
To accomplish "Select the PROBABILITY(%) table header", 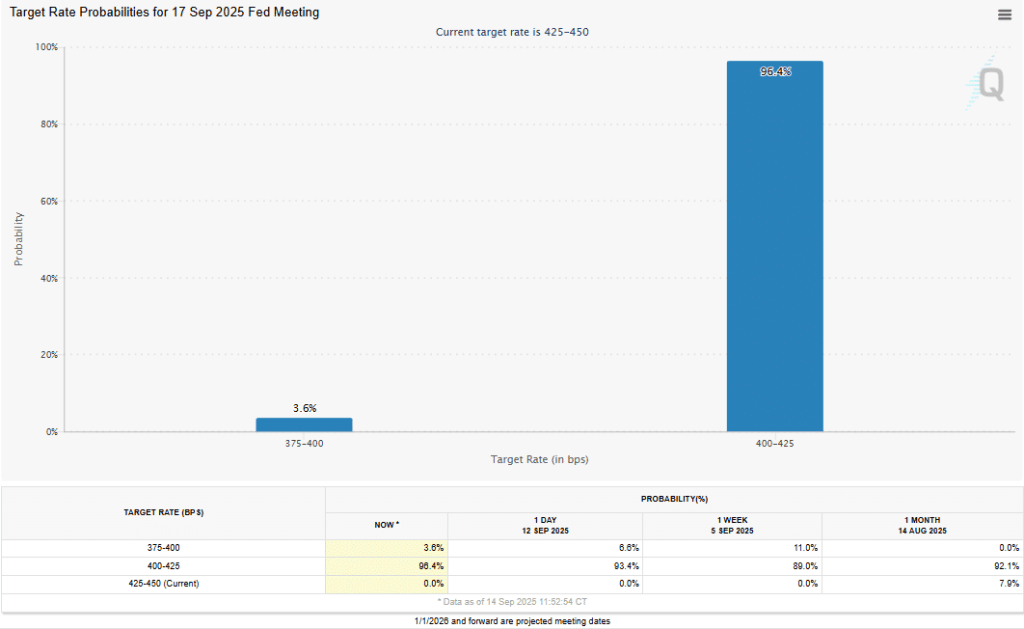I will point(673,499).
